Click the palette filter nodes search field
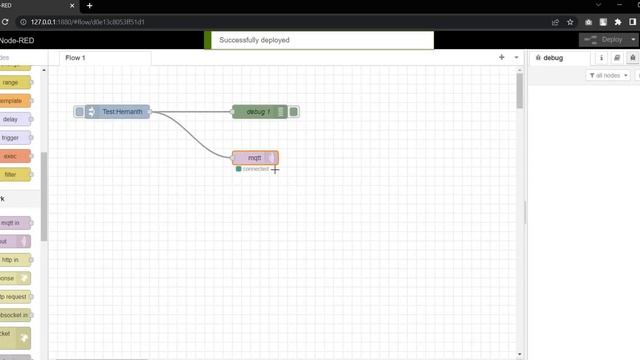The image size is (640, 360). [20, 58]
